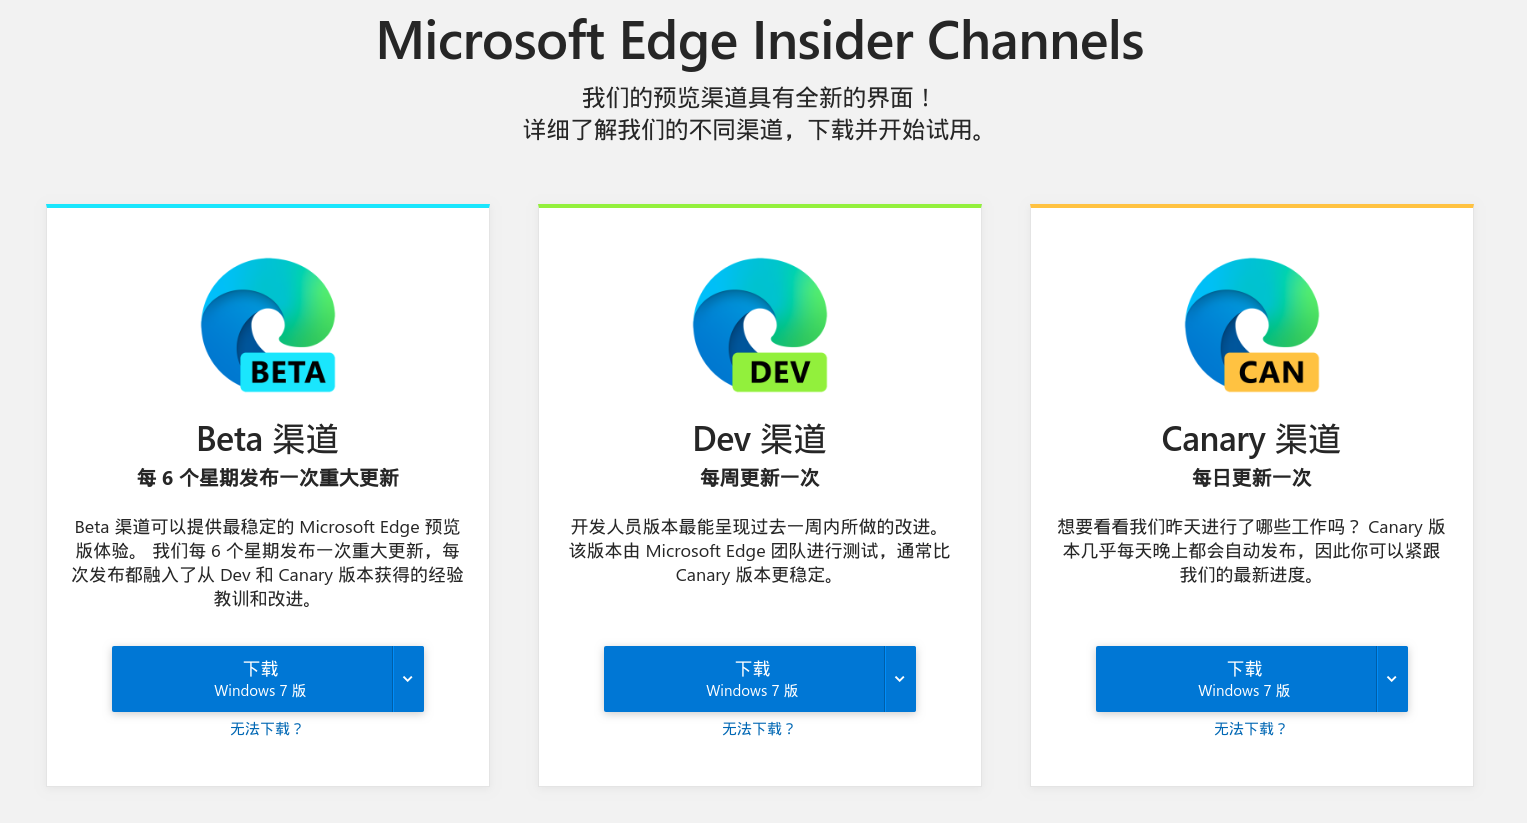The height and width of the screenshot is (823, 1527).
Task: Expand the Dev download options chevron
Action: tap(900, 679)
